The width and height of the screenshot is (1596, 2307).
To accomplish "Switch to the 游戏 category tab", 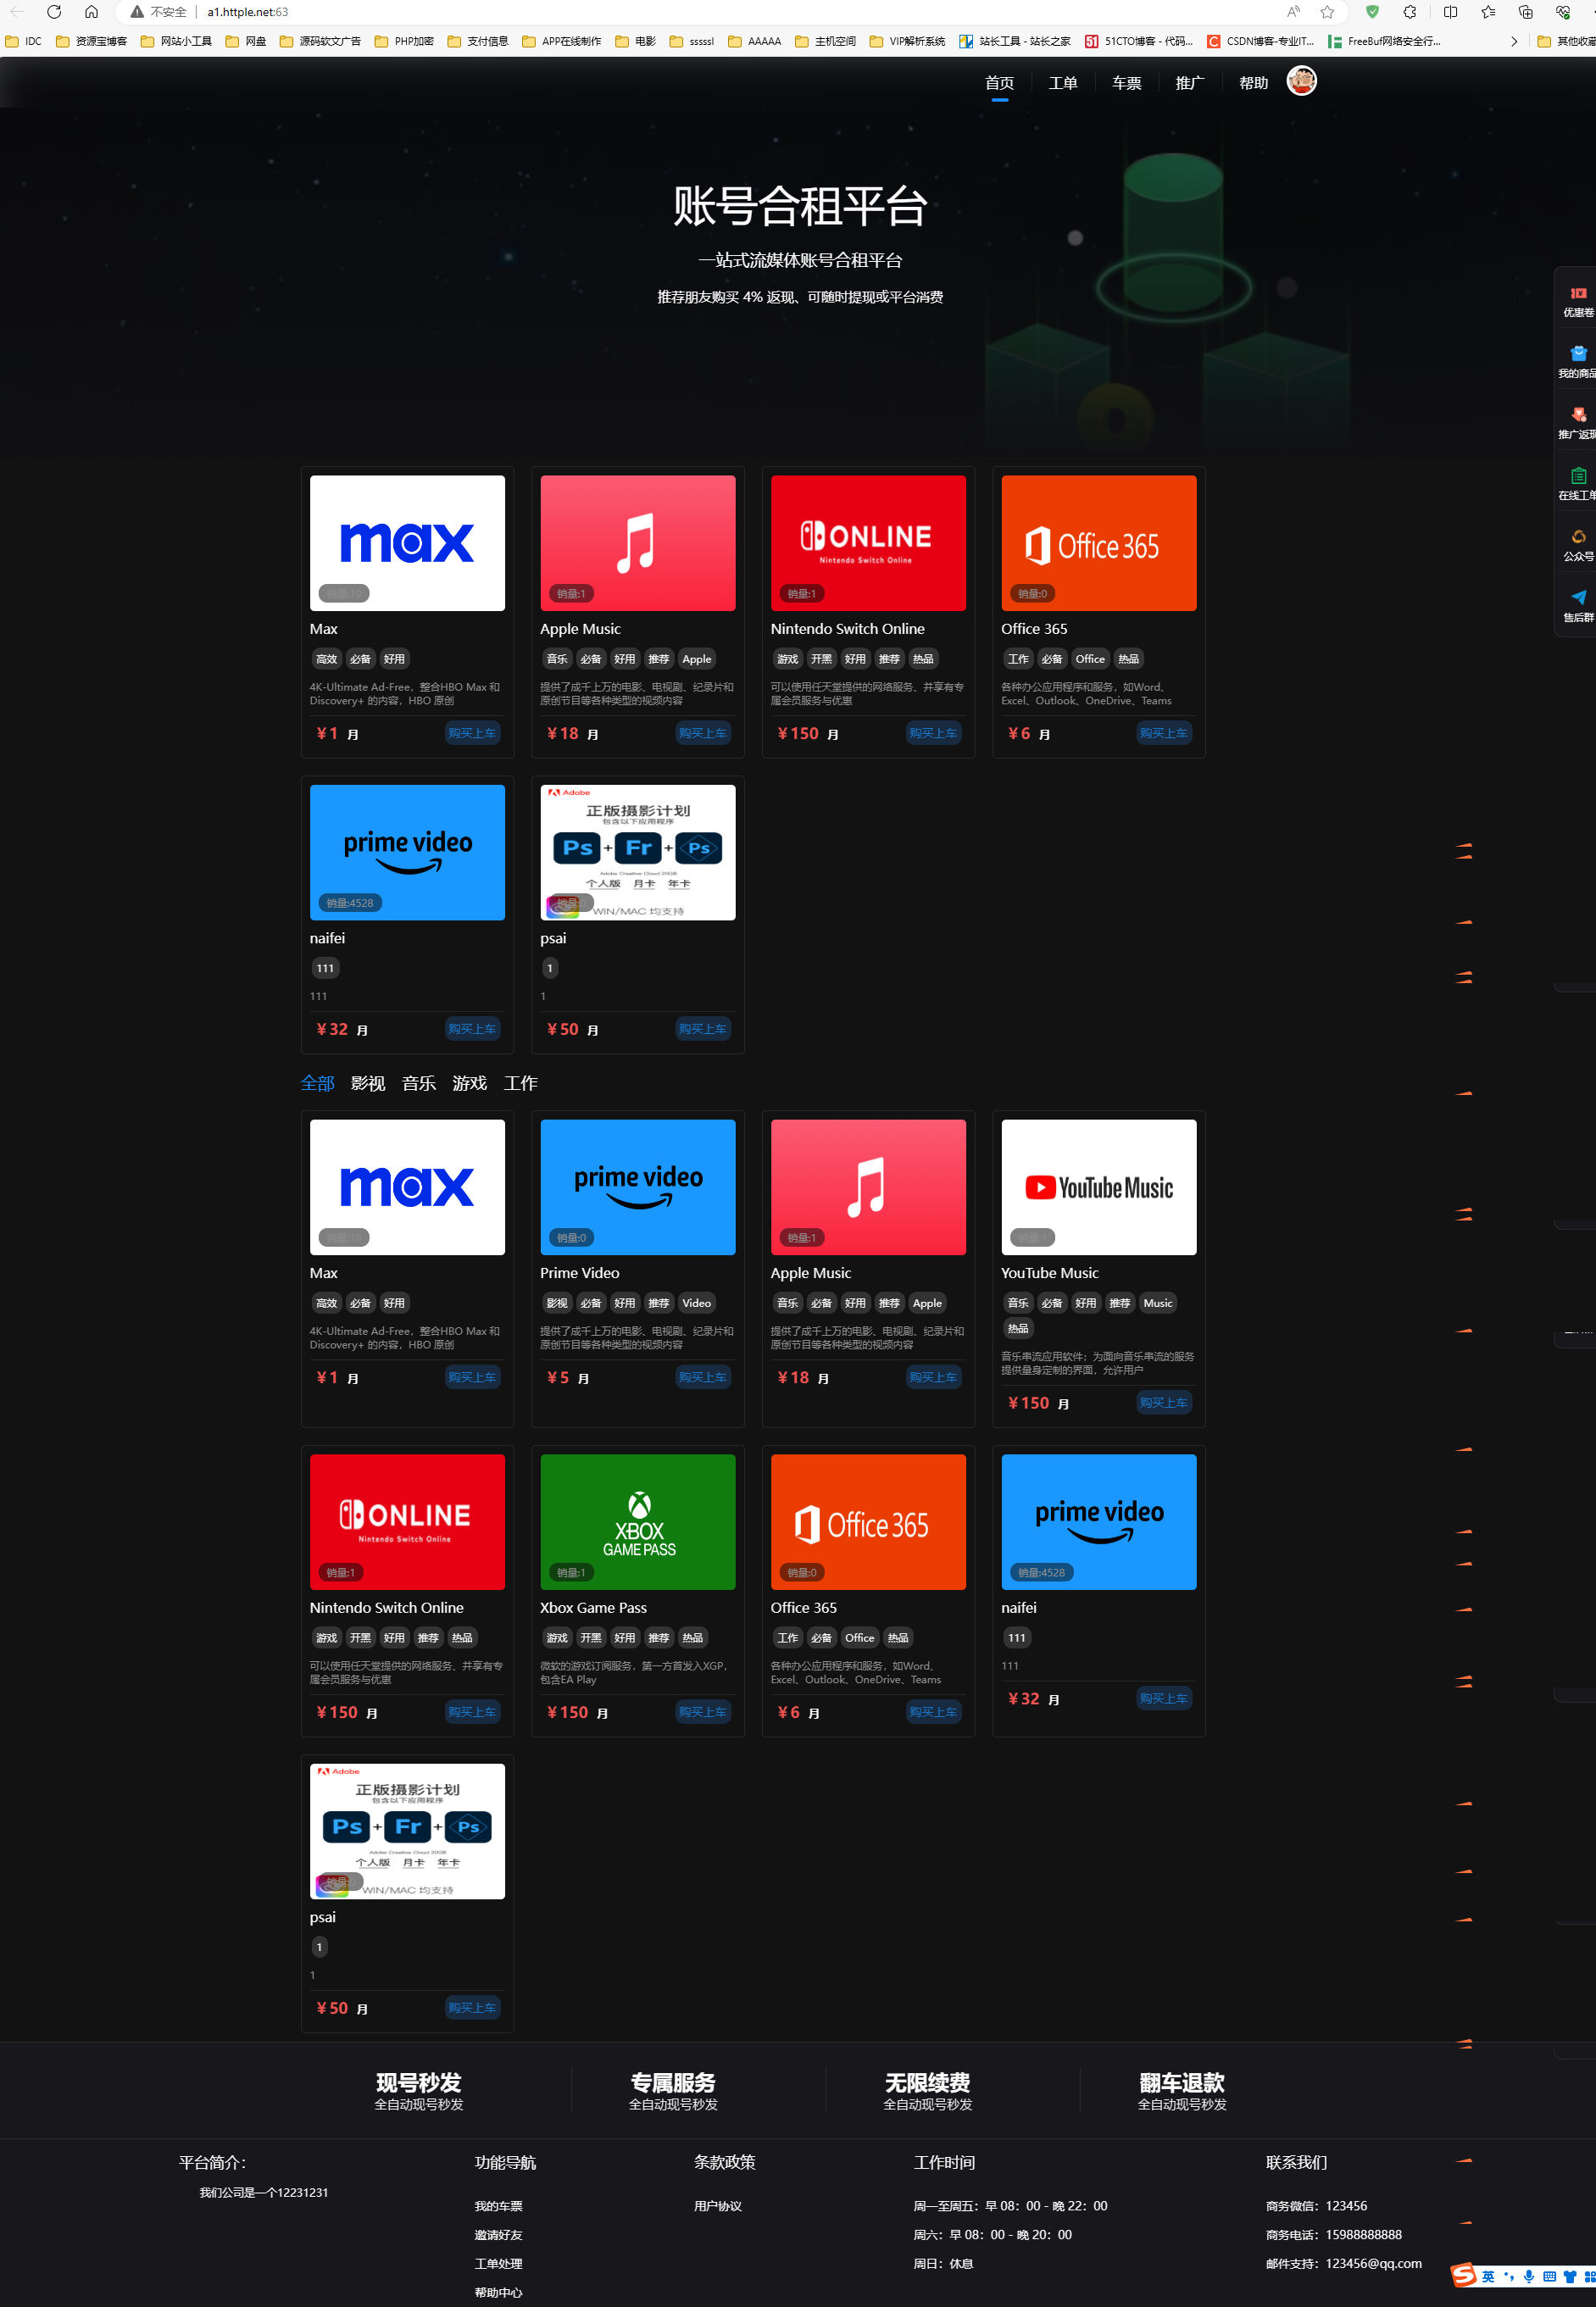I will tap(470, 1083).
